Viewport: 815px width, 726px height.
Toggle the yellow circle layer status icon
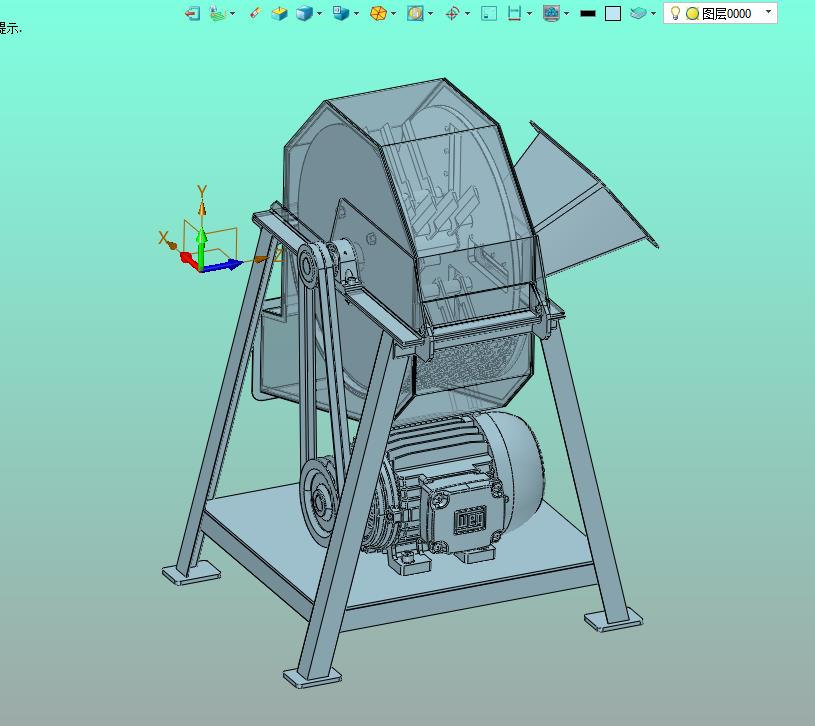[x=692, y=14]
